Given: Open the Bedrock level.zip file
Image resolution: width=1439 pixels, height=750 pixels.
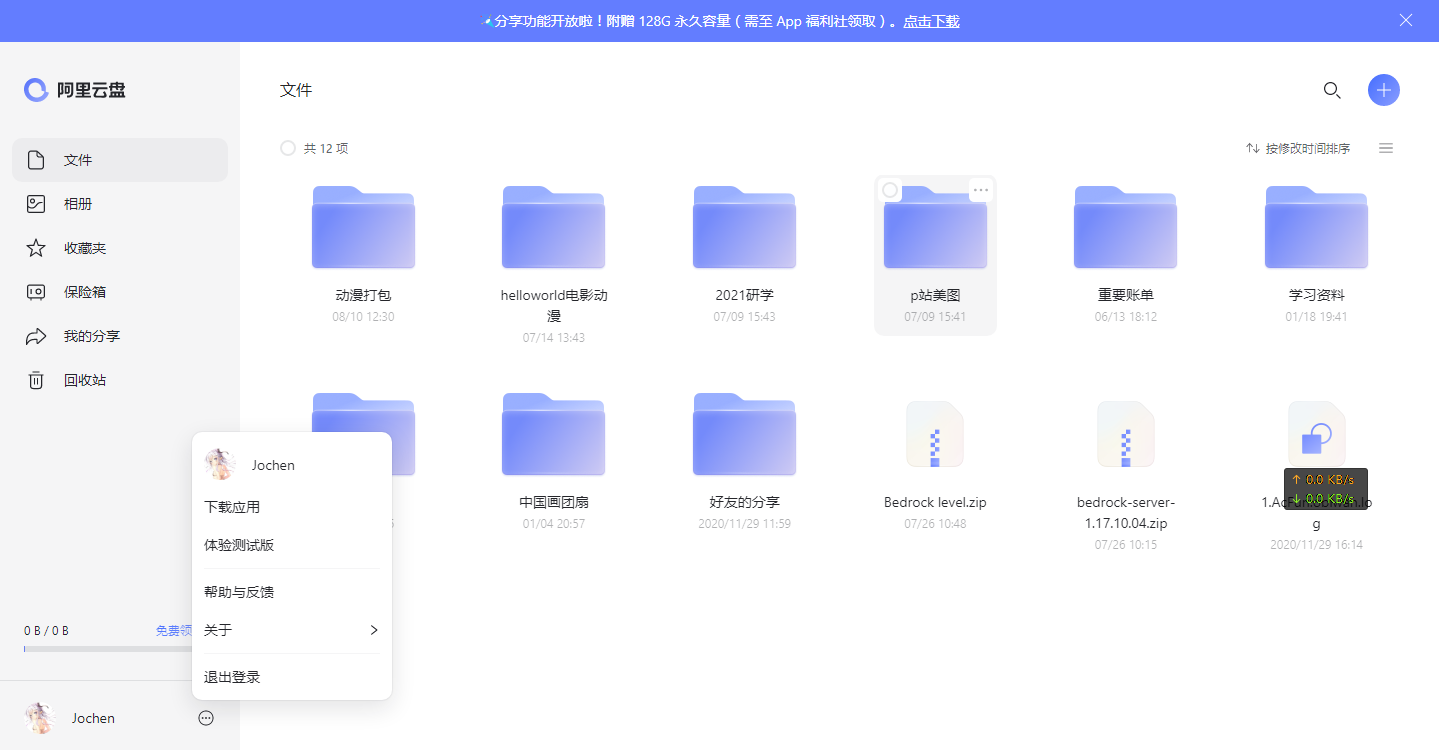Looking at the screenshot, I should click(x=935, y=435).
